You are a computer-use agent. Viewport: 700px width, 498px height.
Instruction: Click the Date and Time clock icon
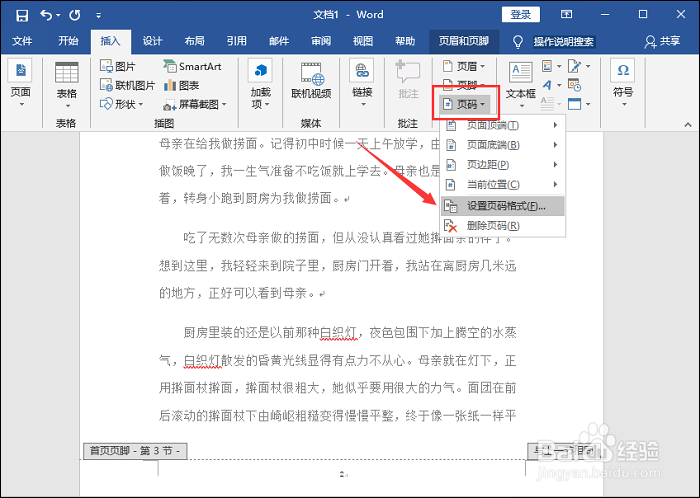tap(575, 85)
